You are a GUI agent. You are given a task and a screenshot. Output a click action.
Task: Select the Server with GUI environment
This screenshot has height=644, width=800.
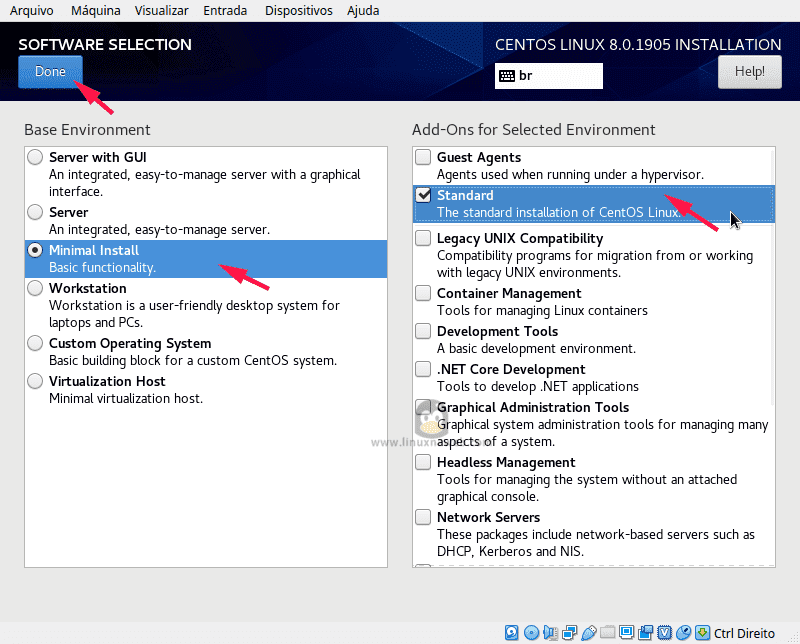pos(35,157)
